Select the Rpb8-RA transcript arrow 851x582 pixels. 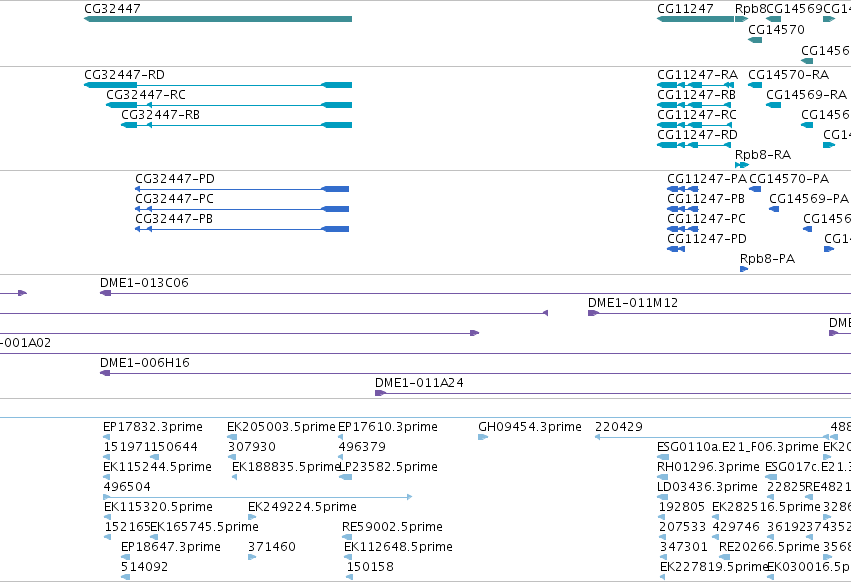(742, 165)
